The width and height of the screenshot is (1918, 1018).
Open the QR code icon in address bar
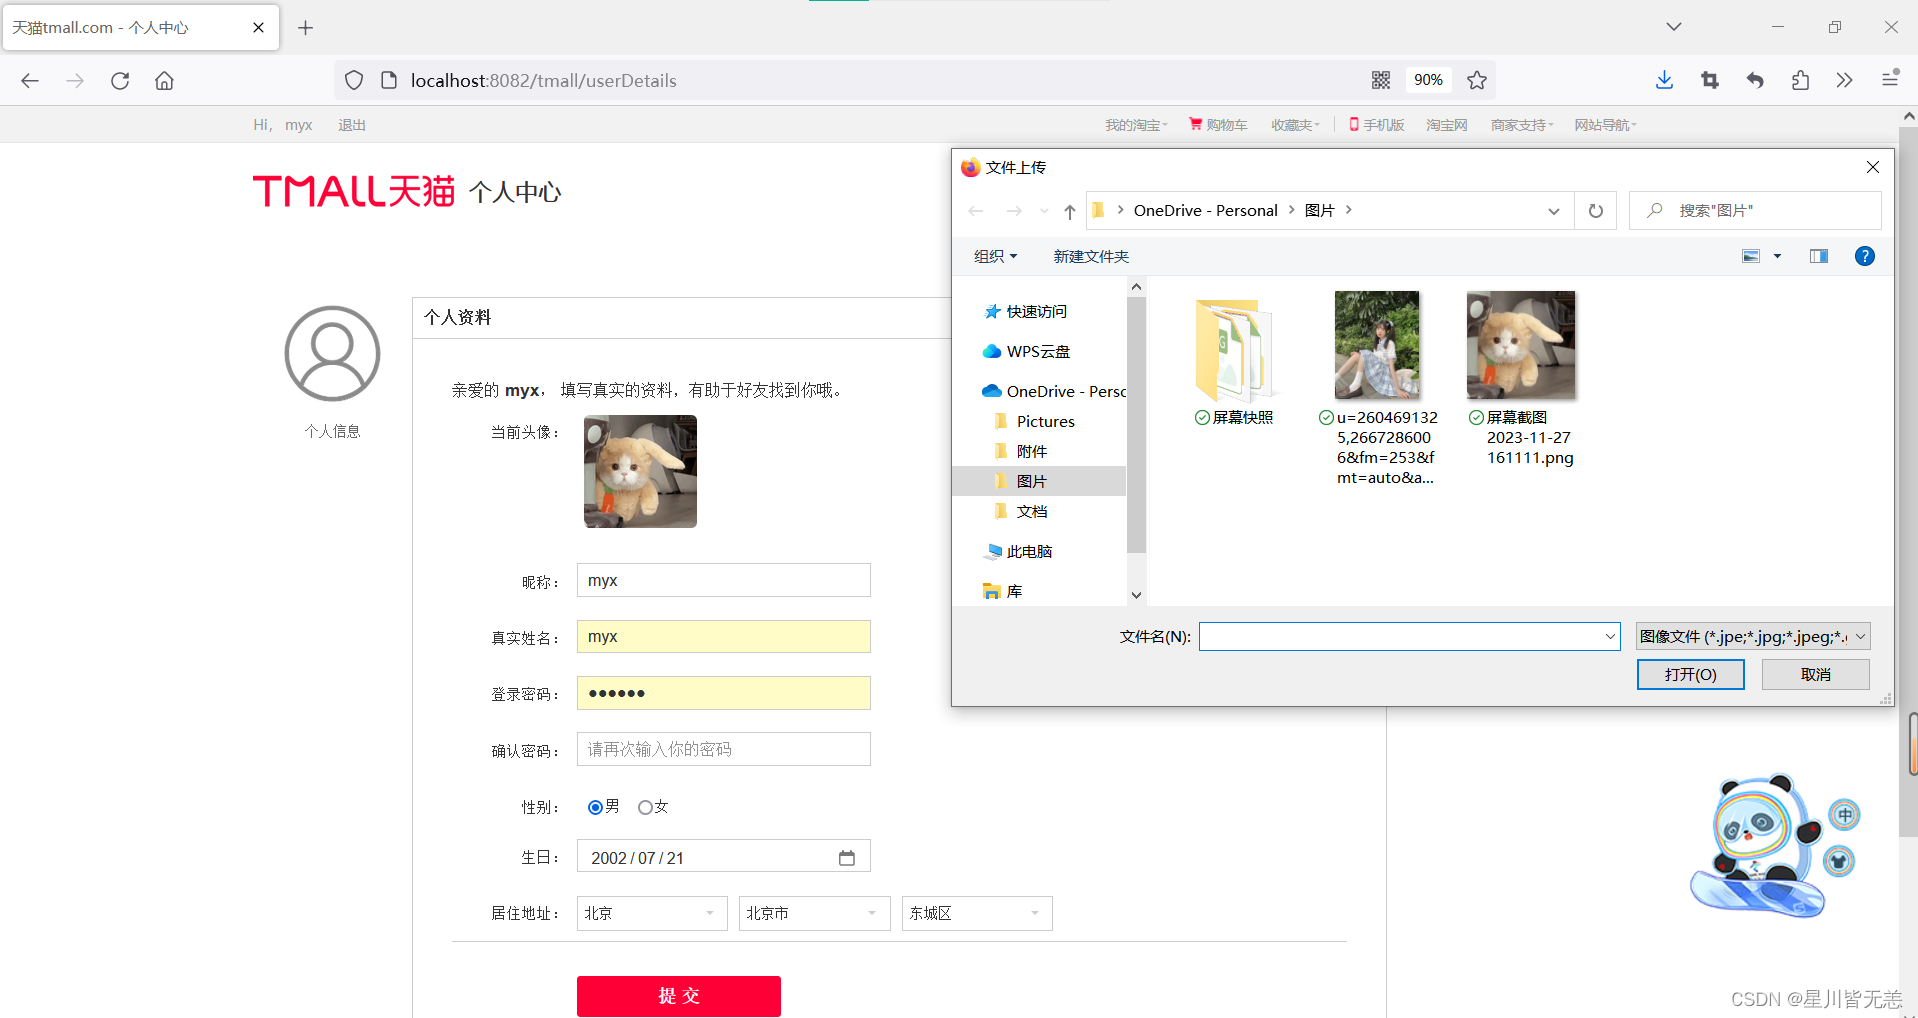pyautogui.click(x=1381, y=80)
